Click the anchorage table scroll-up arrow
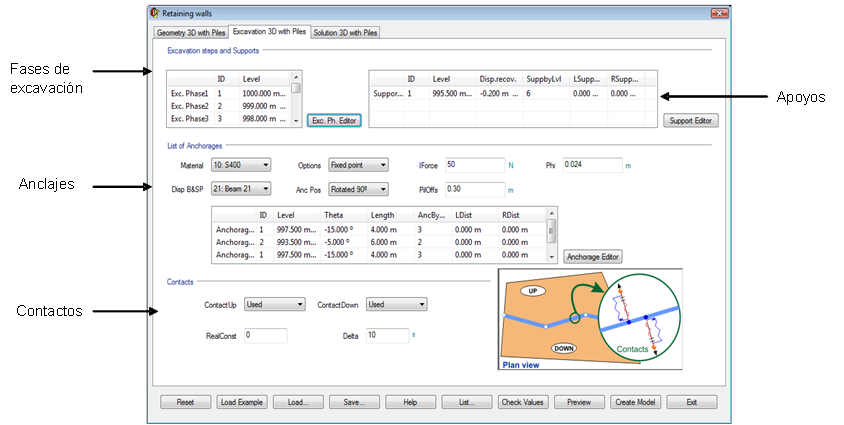 click(x=551, y=214)
